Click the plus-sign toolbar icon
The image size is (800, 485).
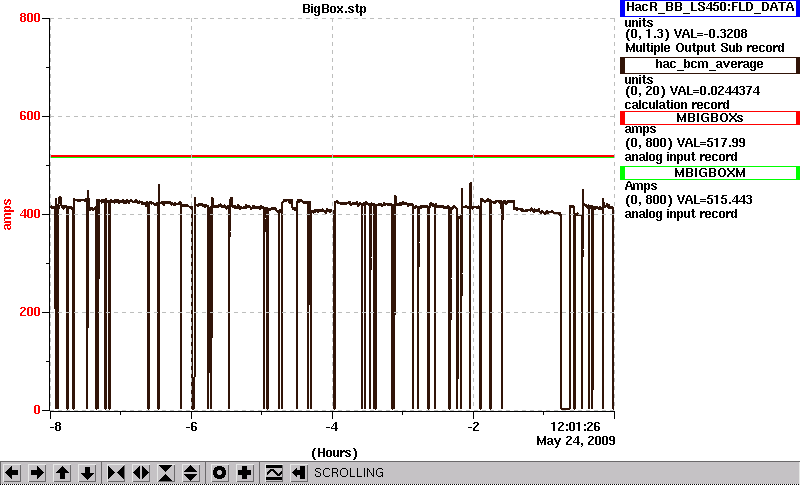(244, 473)
